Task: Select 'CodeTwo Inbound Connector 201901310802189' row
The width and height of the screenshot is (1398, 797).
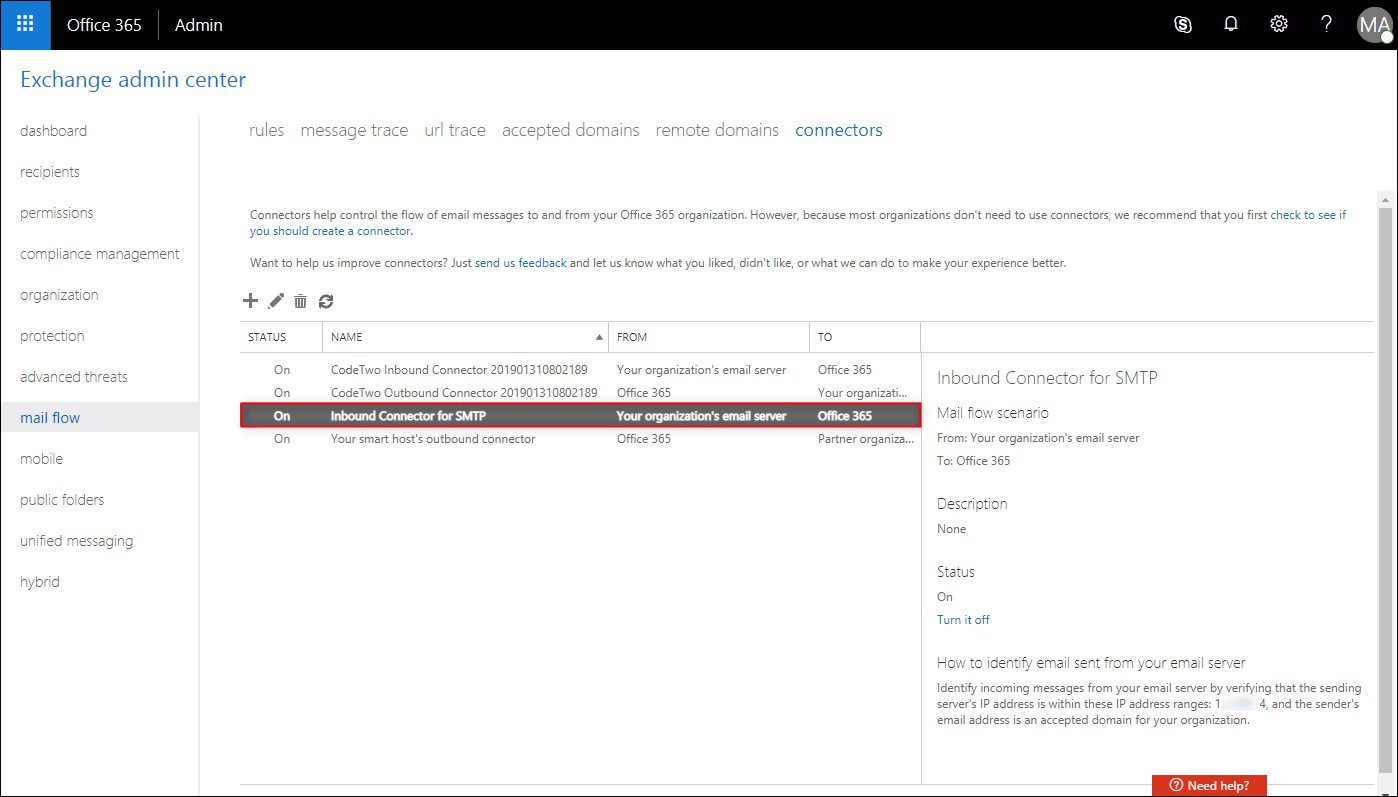Action: 580,370
